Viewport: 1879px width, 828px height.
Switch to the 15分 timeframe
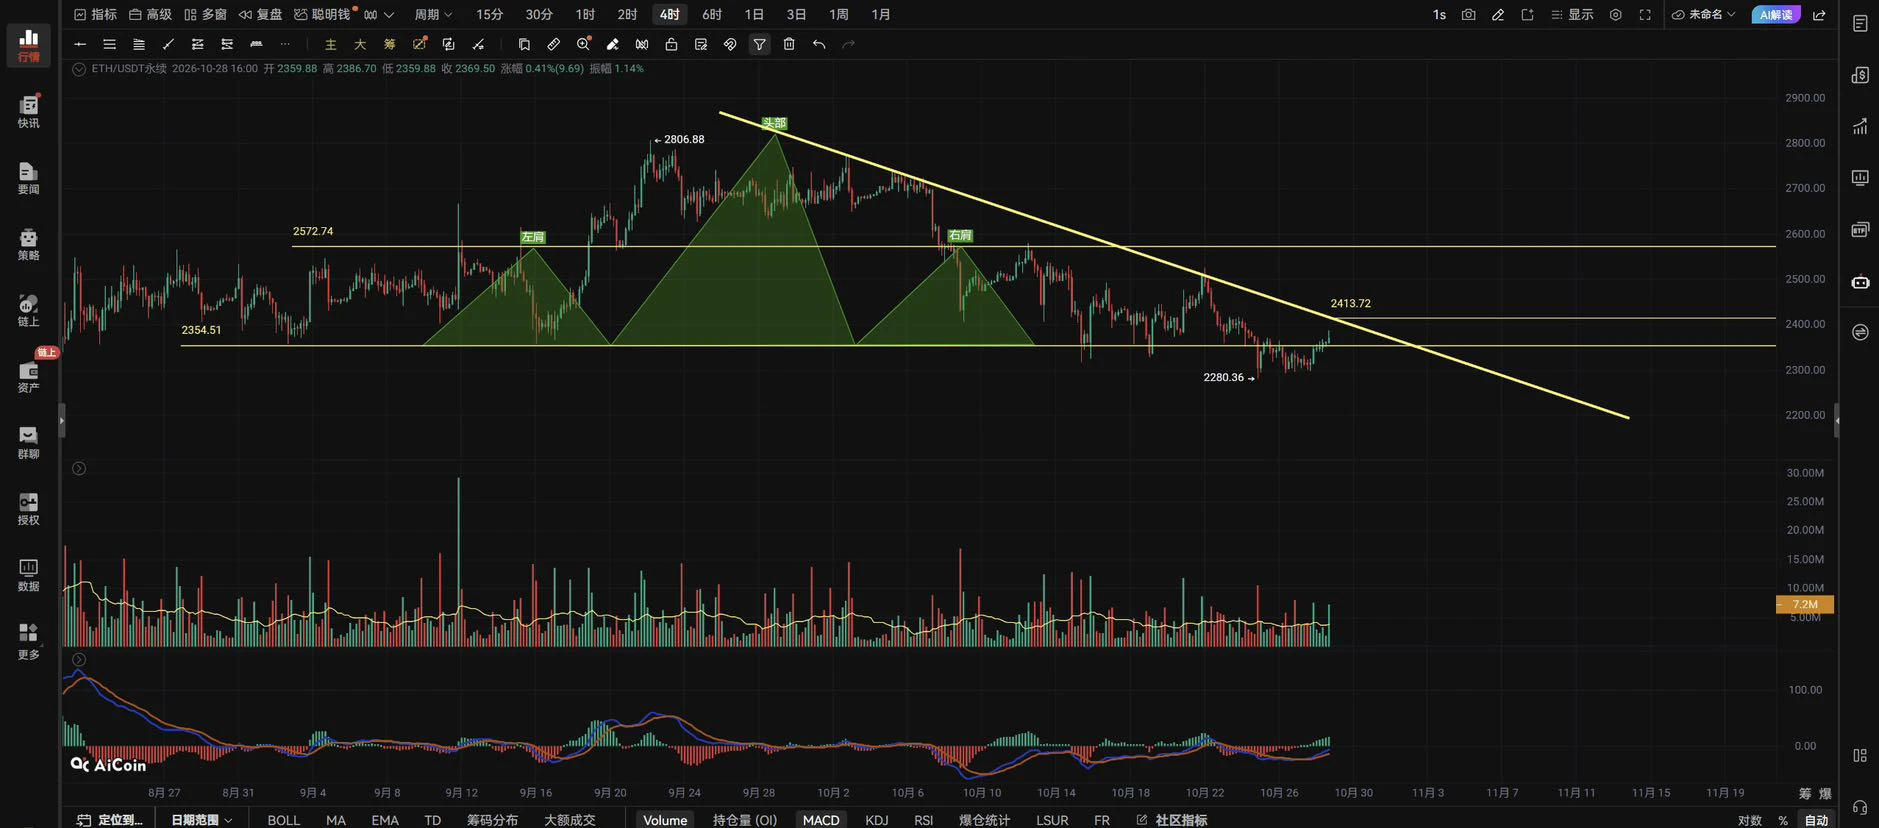click(x=489, y=15)
